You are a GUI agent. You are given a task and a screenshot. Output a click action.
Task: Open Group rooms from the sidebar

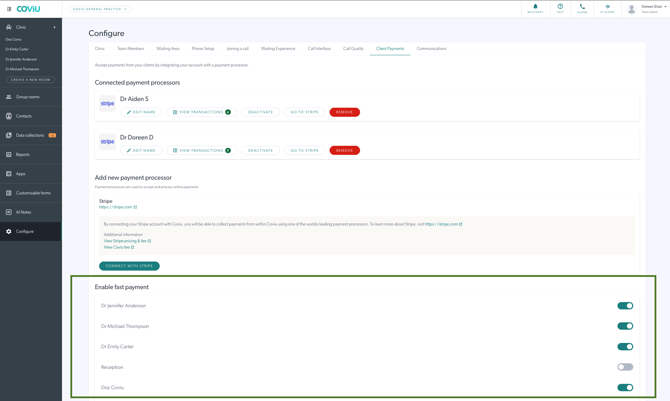[x=28, y=97]
